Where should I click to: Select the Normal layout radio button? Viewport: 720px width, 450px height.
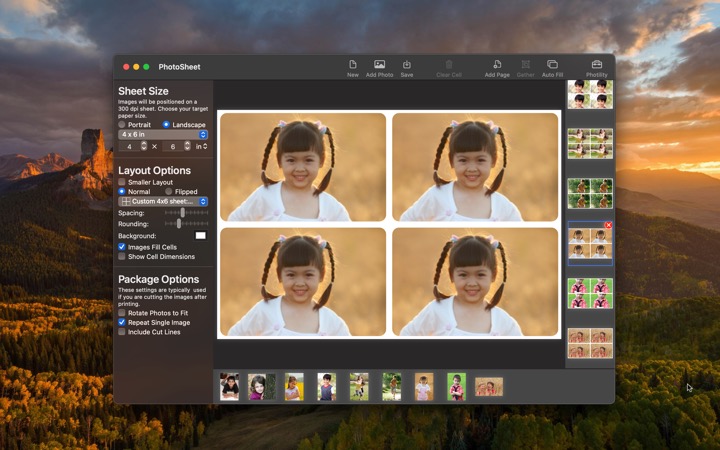[x=122, y=191]
